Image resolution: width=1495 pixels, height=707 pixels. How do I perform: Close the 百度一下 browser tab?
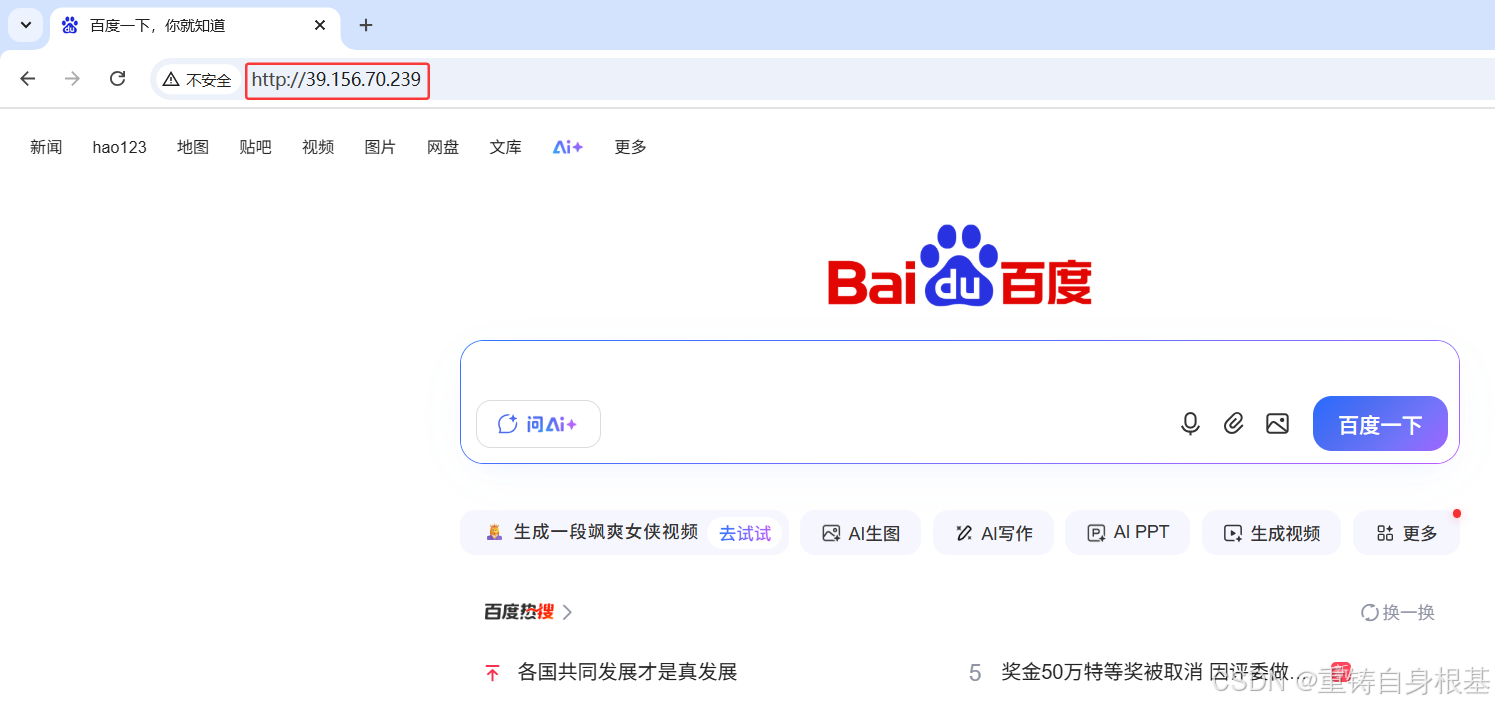point(320,25)
